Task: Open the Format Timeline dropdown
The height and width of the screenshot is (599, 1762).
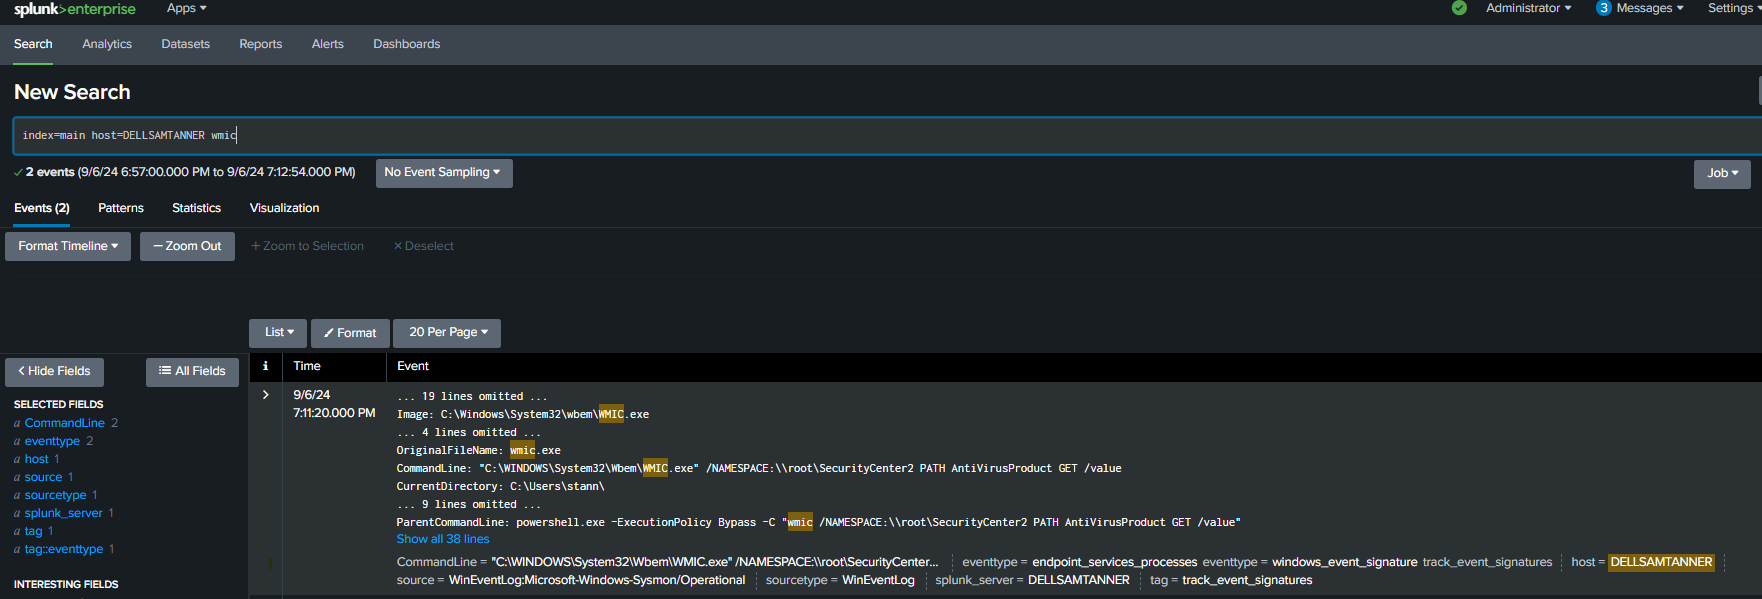Action: click(x=68, y=246)
